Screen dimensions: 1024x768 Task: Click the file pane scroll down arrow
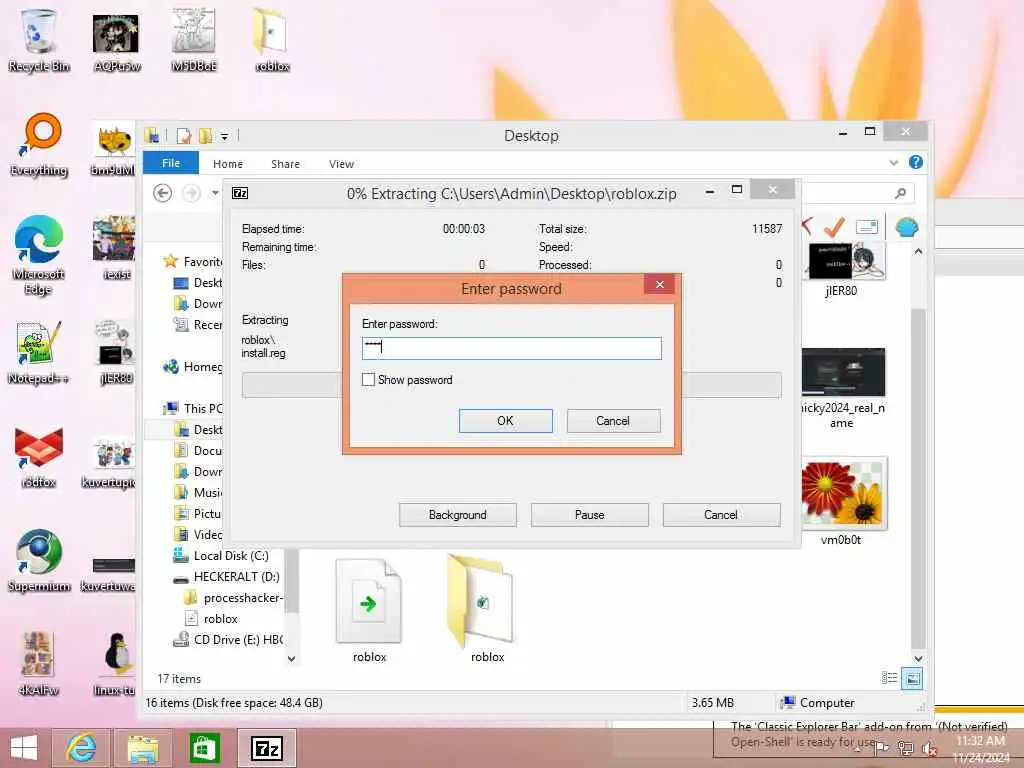pos(918,658)
